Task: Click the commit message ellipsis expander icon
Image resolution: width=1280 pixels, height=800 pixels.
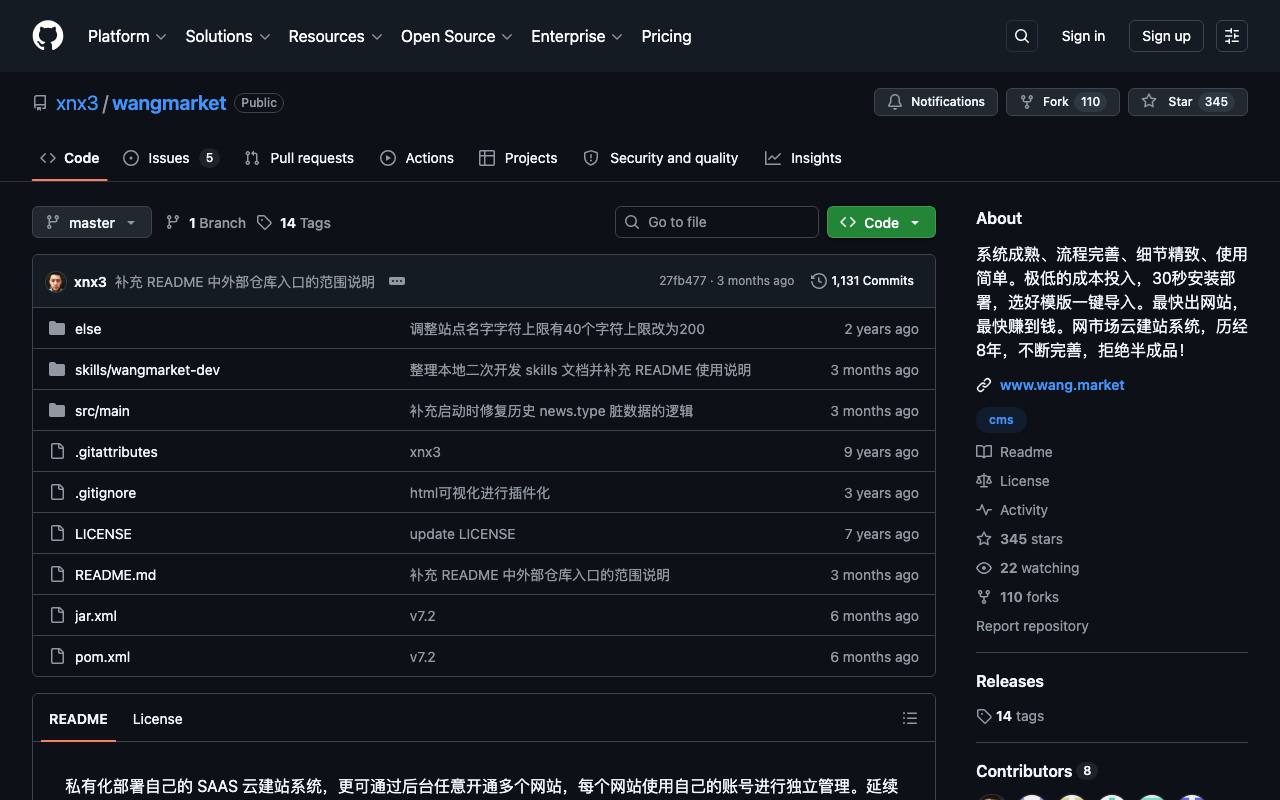Action: tap(397, 281)
